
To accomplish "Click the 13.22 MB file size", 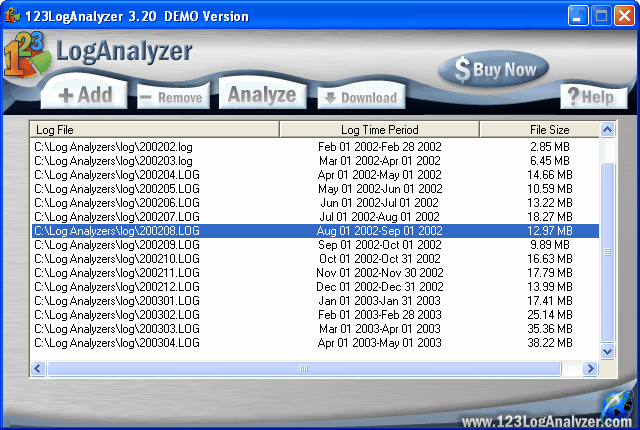I will [550, 203].
